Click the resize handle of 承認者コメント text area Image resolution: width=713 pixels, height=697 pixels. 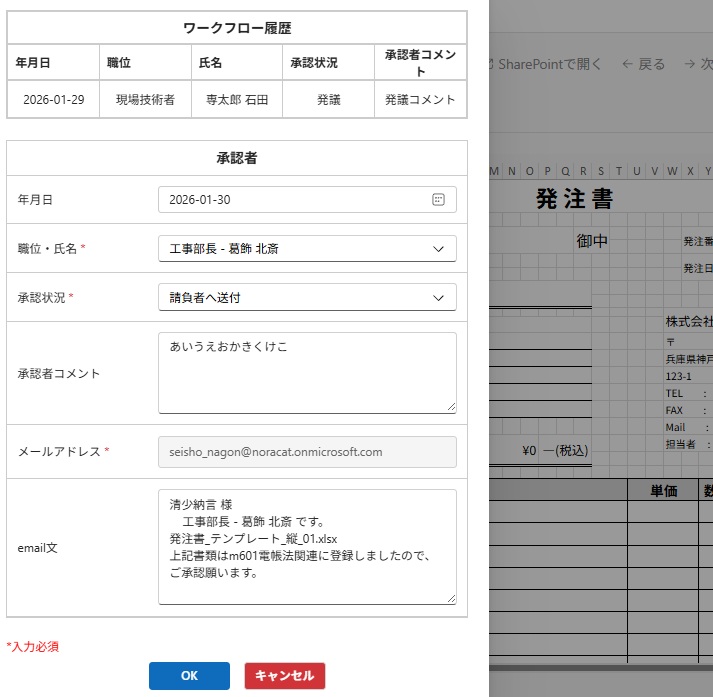point(451,407)
